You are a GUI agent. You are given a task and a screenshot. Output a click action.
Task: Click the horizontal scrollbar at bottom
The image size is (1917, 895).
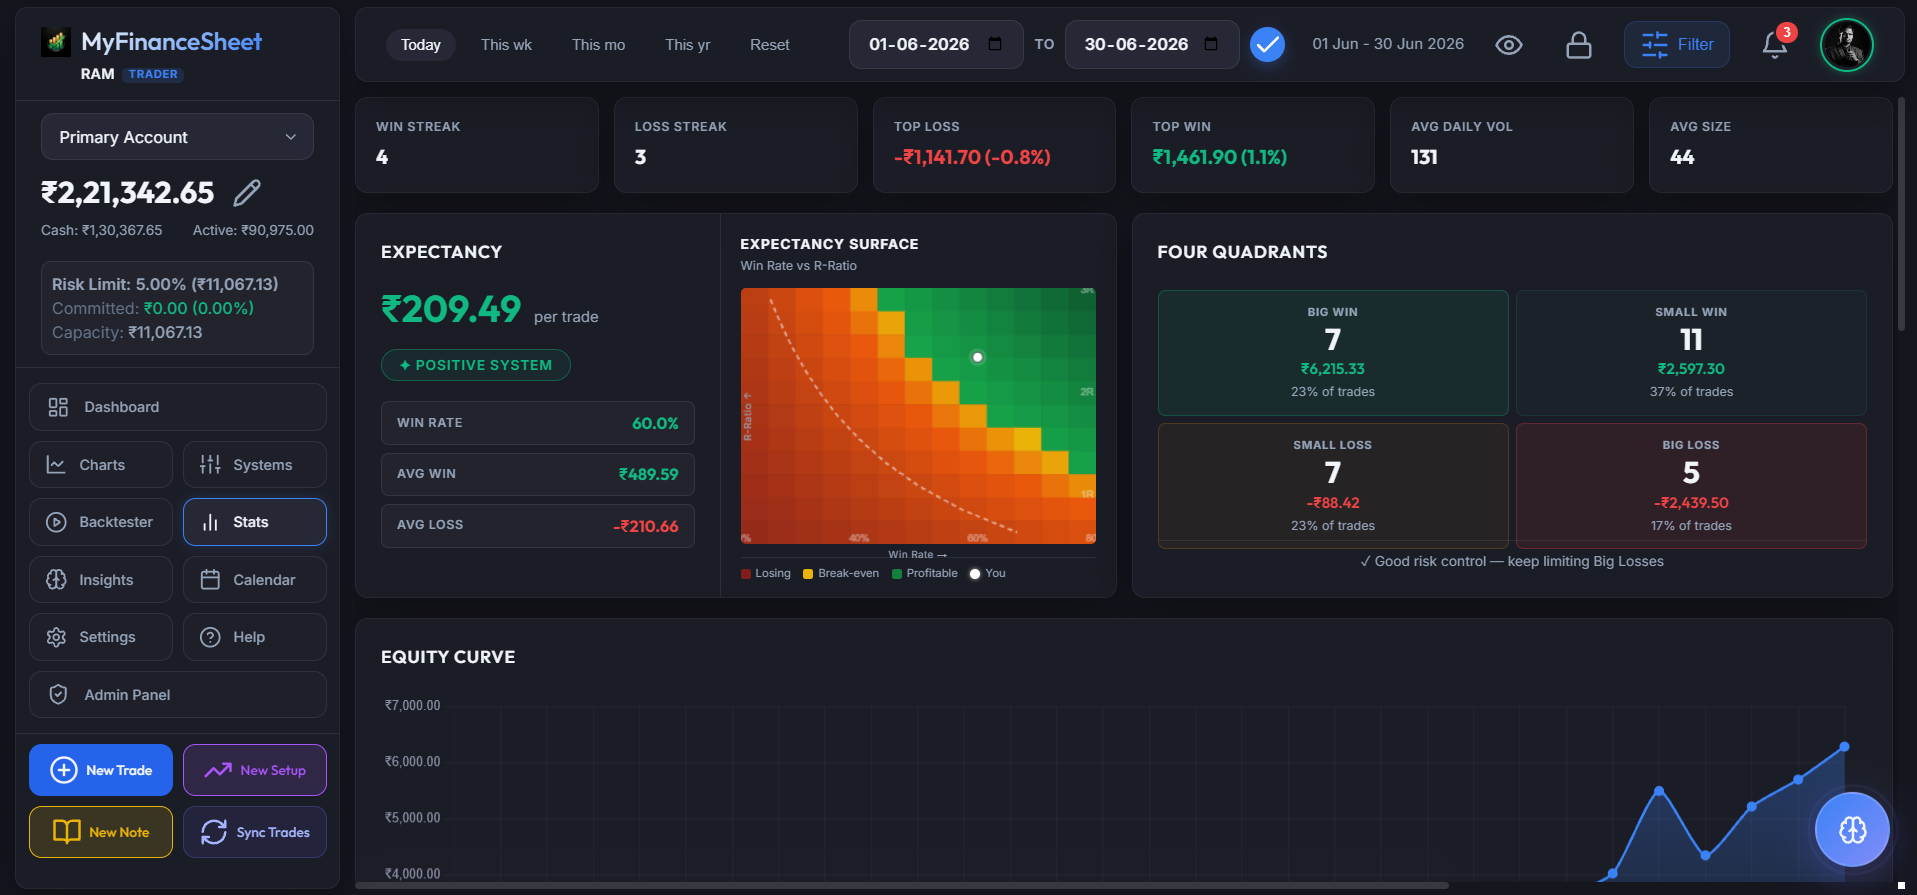pyautogui.click(x=902, y=885)
